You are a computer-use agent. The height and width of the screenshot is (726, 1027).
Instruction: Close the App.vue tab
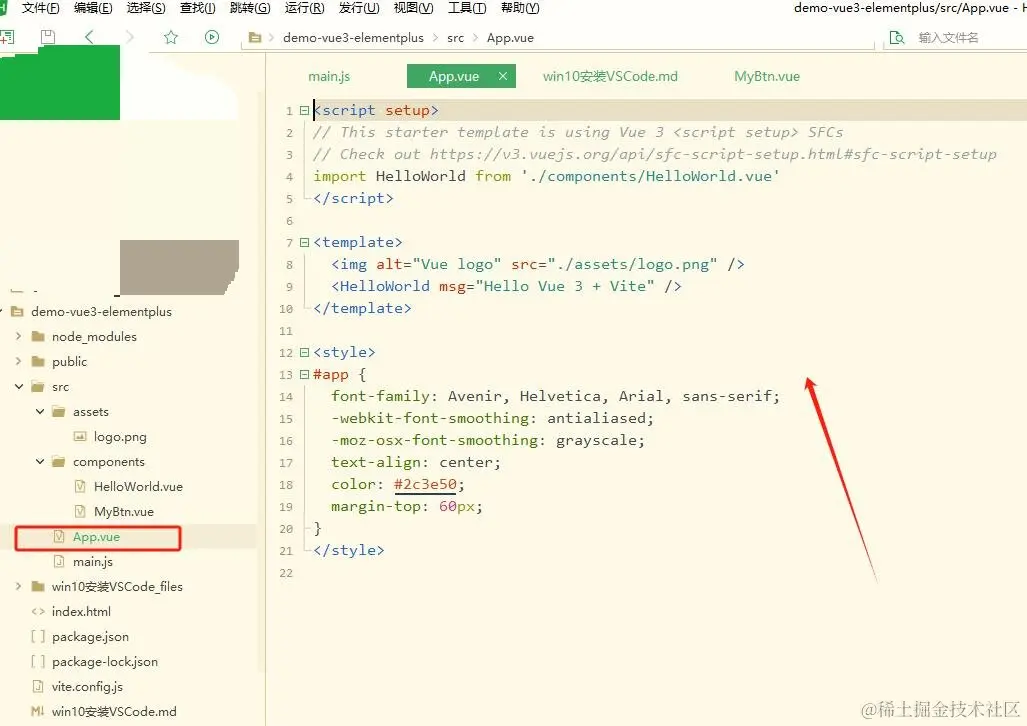point(503,76)
